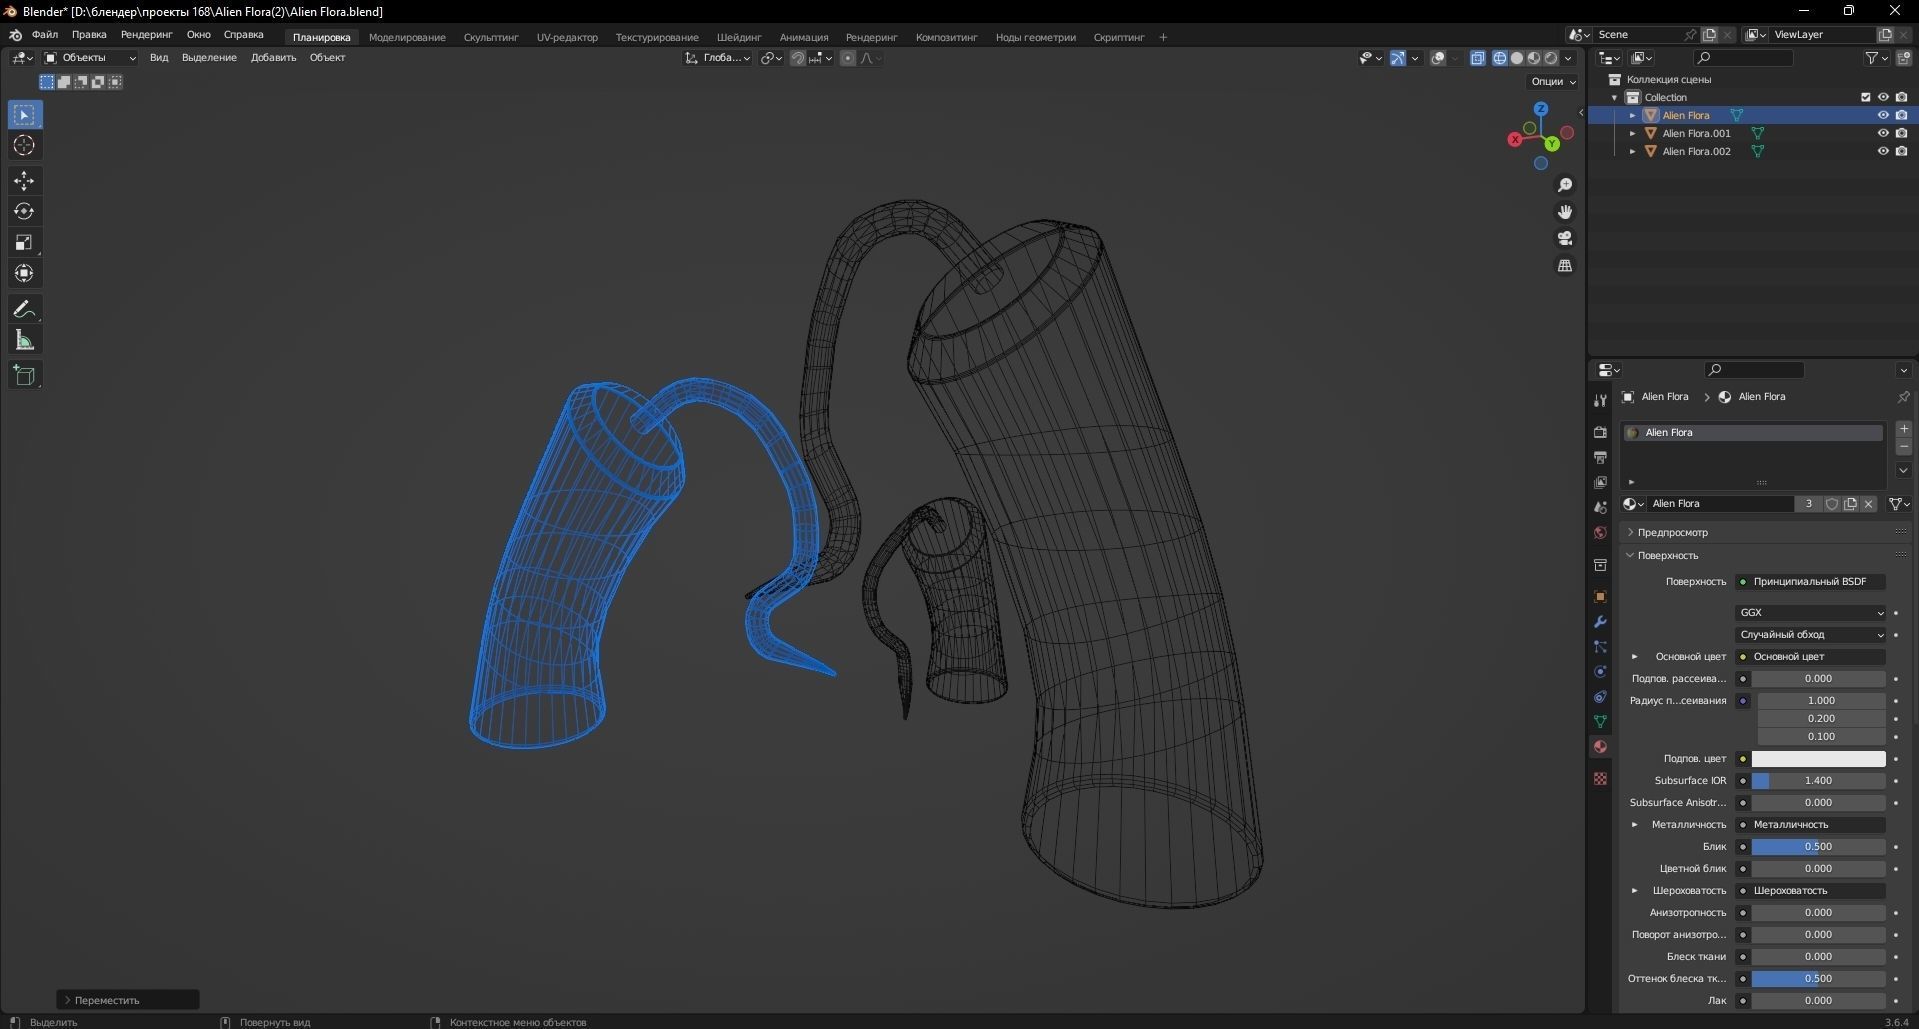This screenshot has width=1919, height=1029.
Task: Open the Render properties tab
Action: click(1600, 432)
